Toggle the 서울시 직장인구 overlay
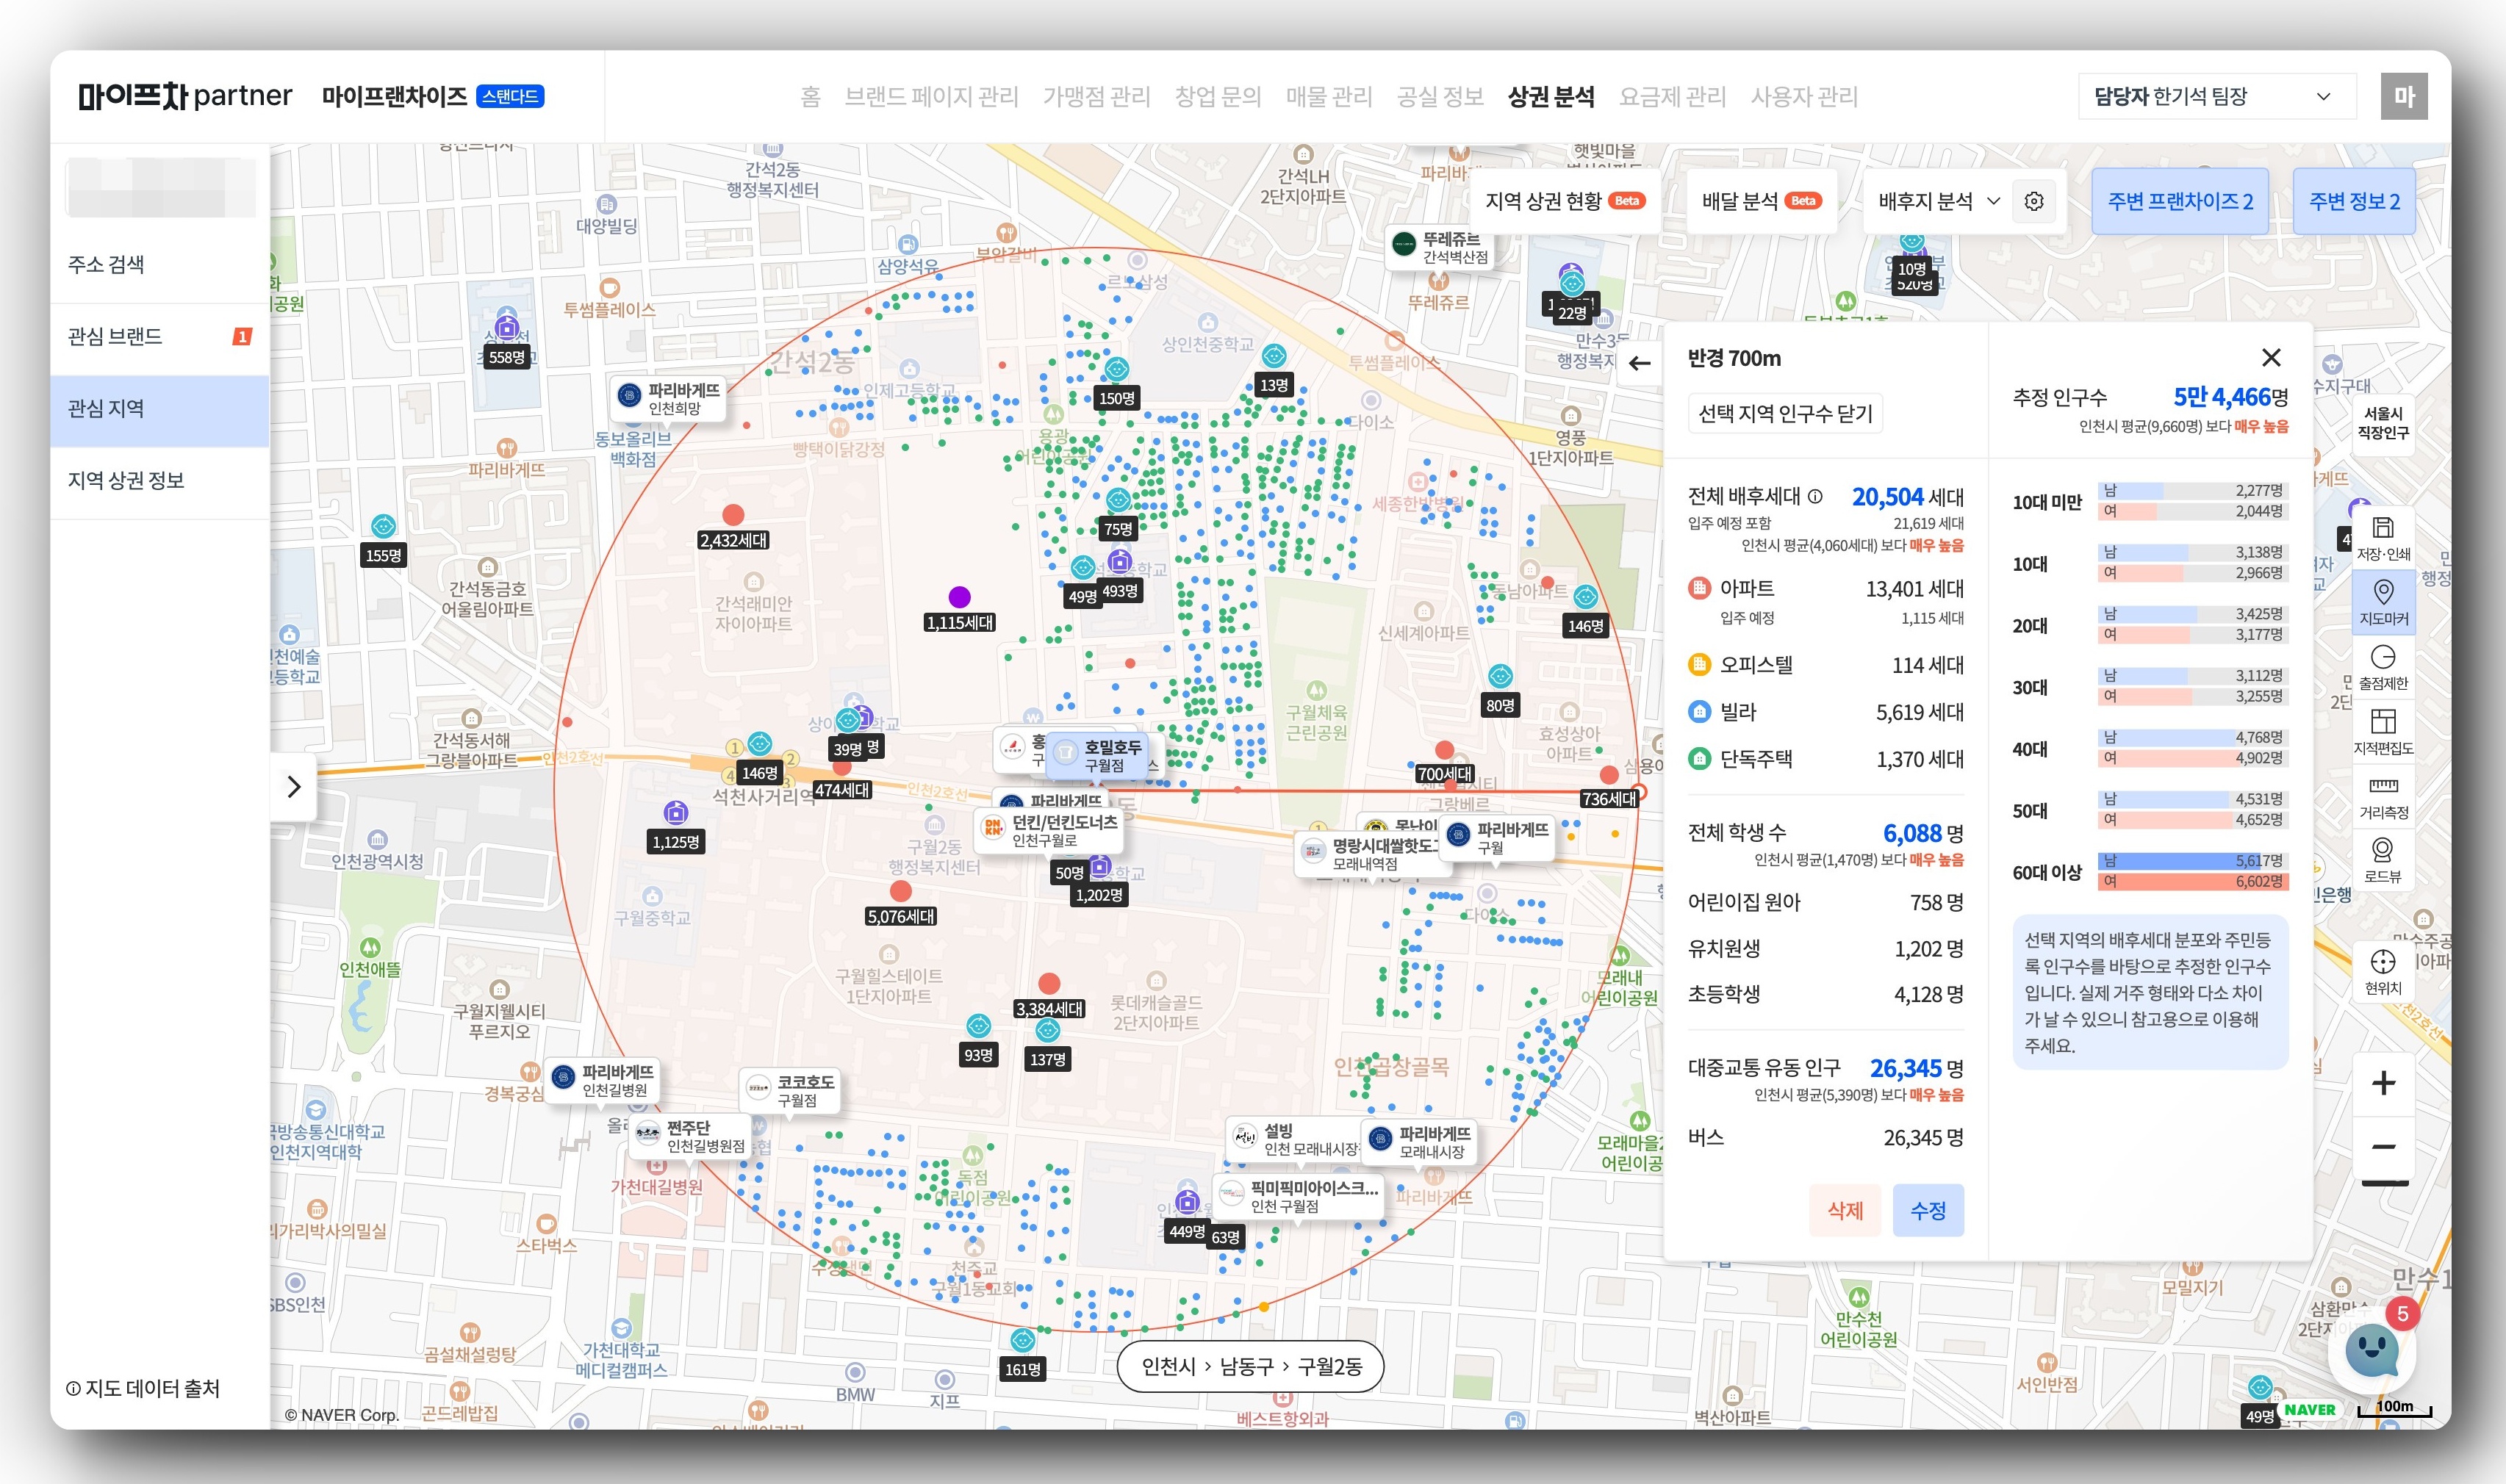The image size is (2506, 1484). click(x=2382, y=423)
